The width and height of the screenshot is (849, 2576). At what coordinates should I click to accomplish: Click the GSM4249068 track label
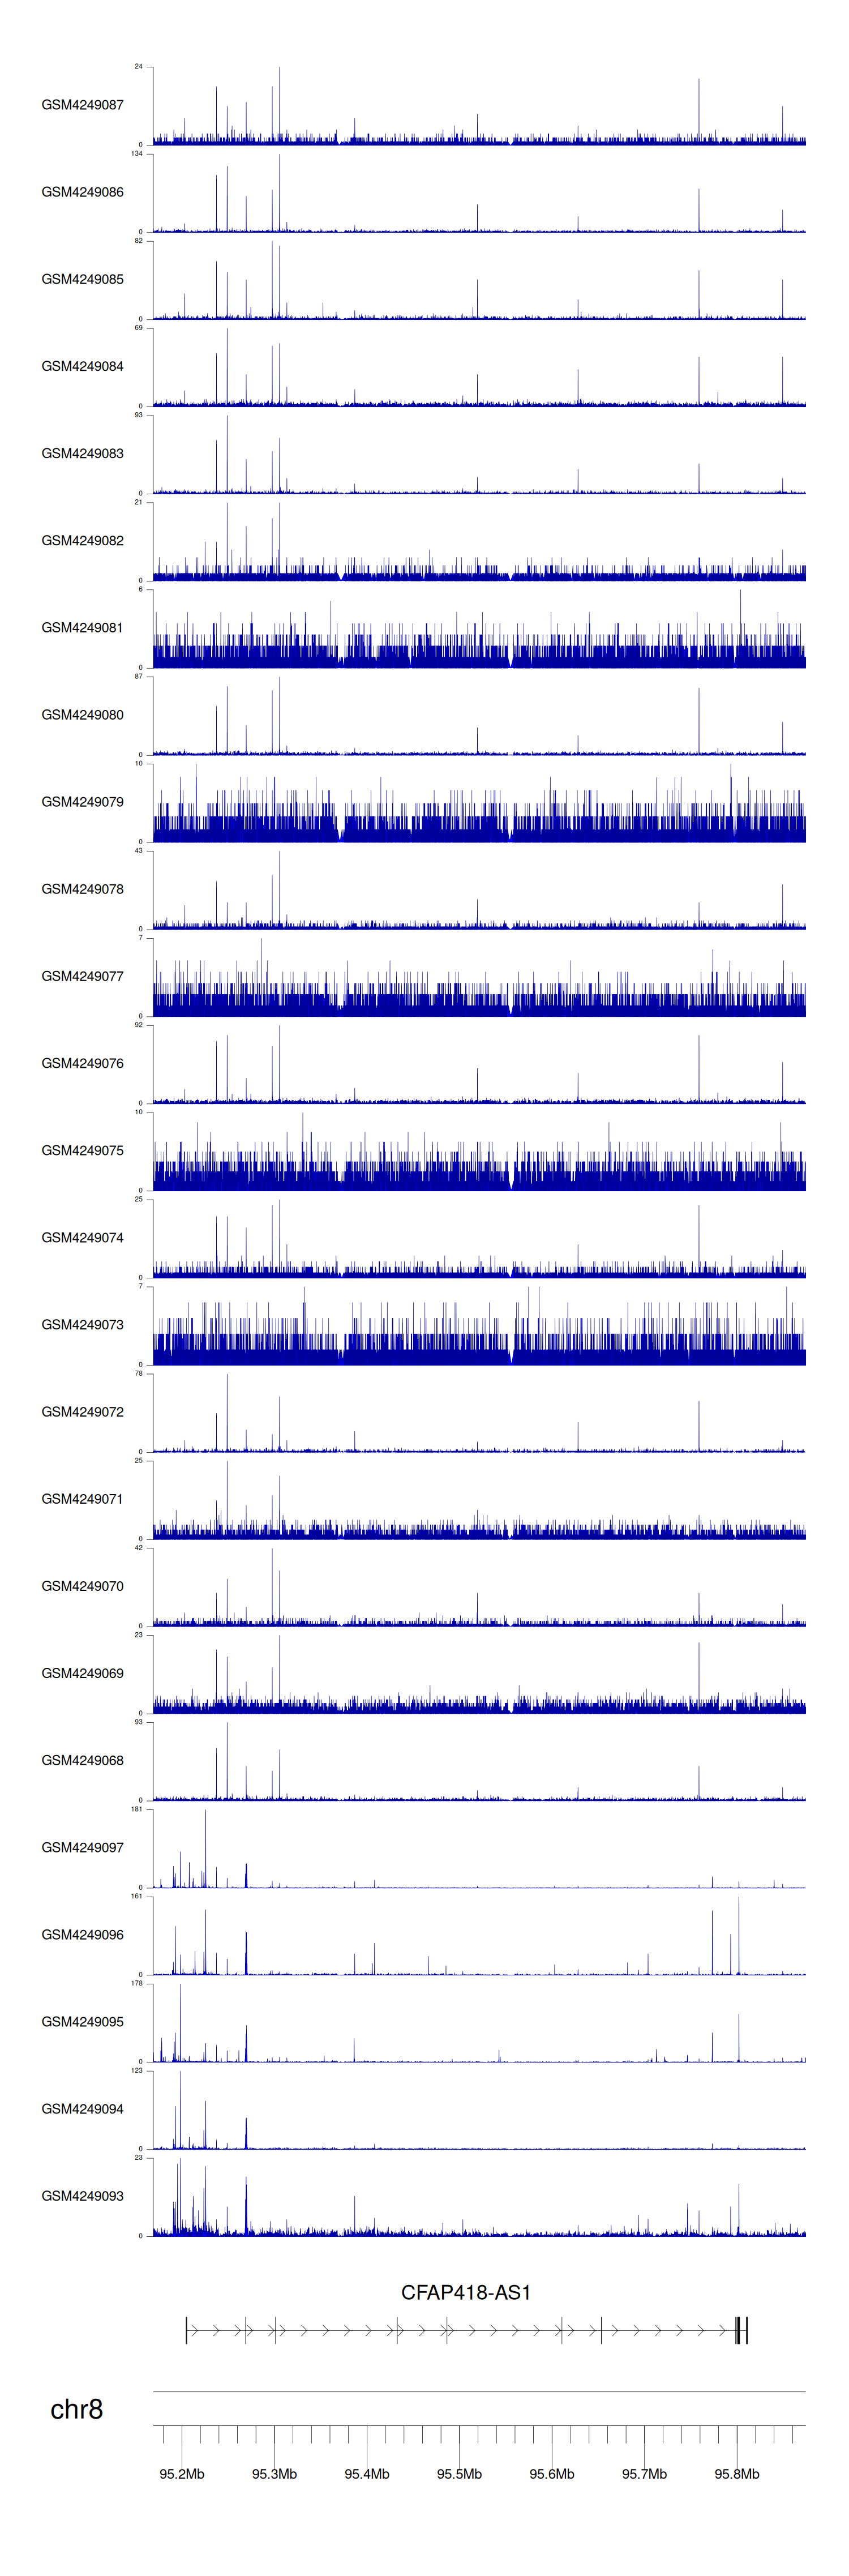[x=82, y=1760]
